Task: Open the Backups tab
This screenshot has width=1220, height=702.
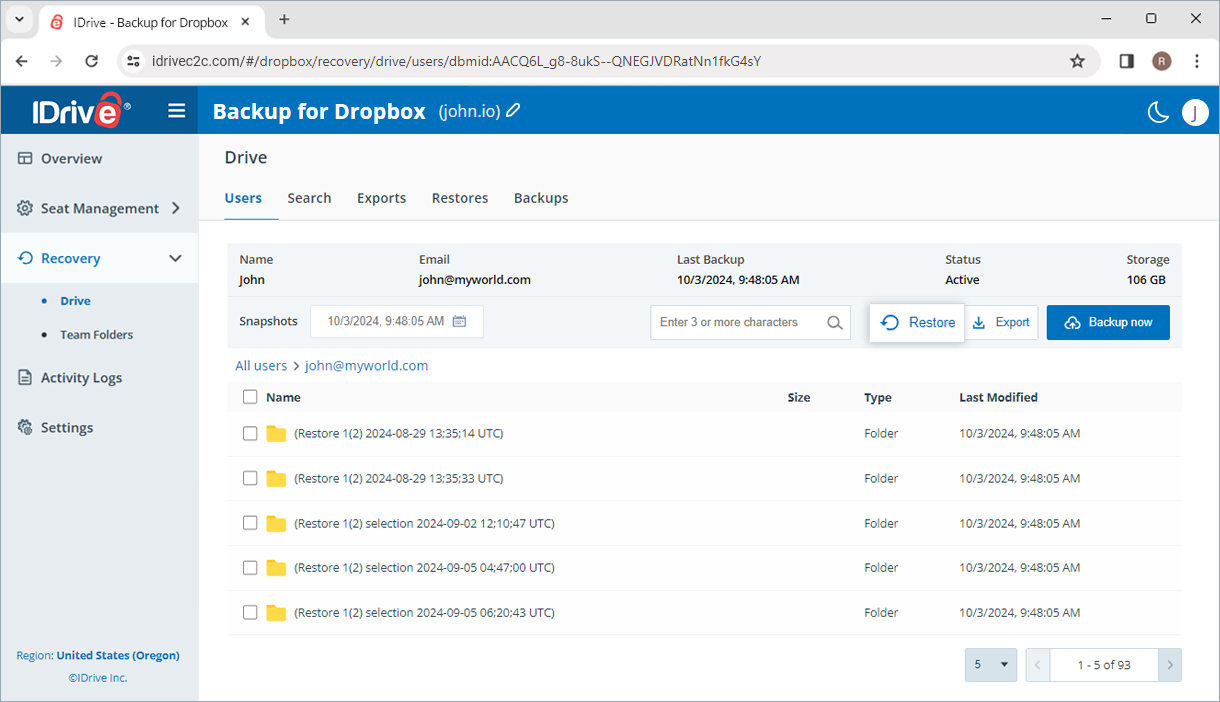Action: point(541,198)
